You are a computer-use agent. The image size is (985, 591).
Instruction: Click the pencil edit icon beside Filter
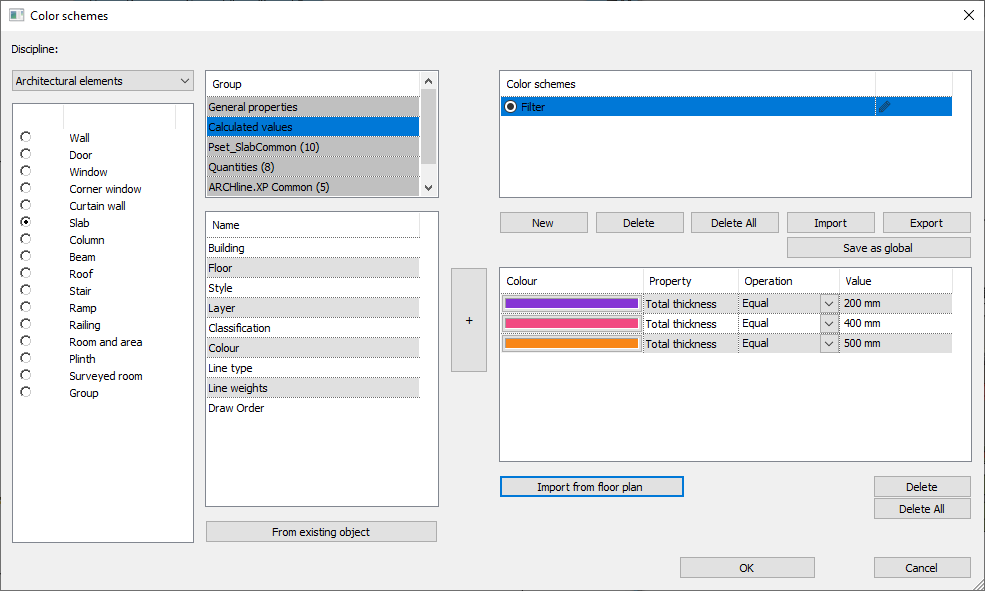pyautogui.click(x=885, y=107)
